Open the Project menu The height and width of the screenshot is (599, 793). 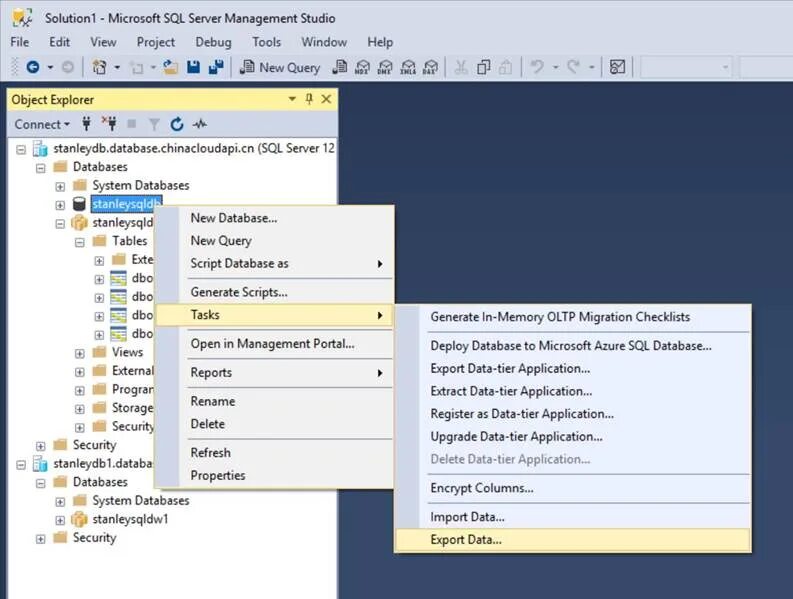tap(156, 42)
